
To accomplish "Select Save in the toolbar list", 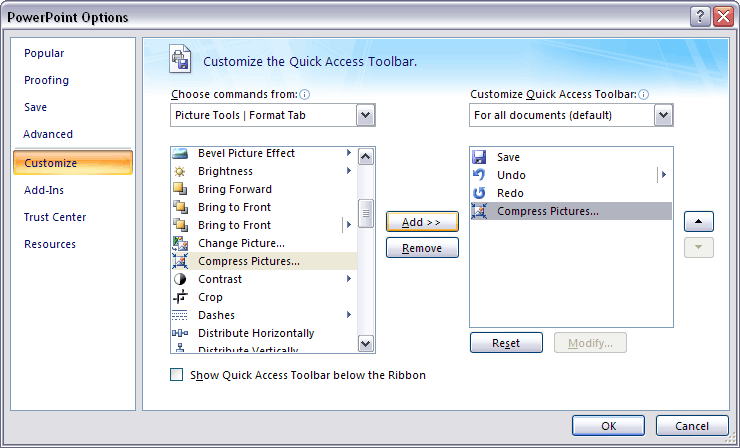I will click(x=571, y=157).
